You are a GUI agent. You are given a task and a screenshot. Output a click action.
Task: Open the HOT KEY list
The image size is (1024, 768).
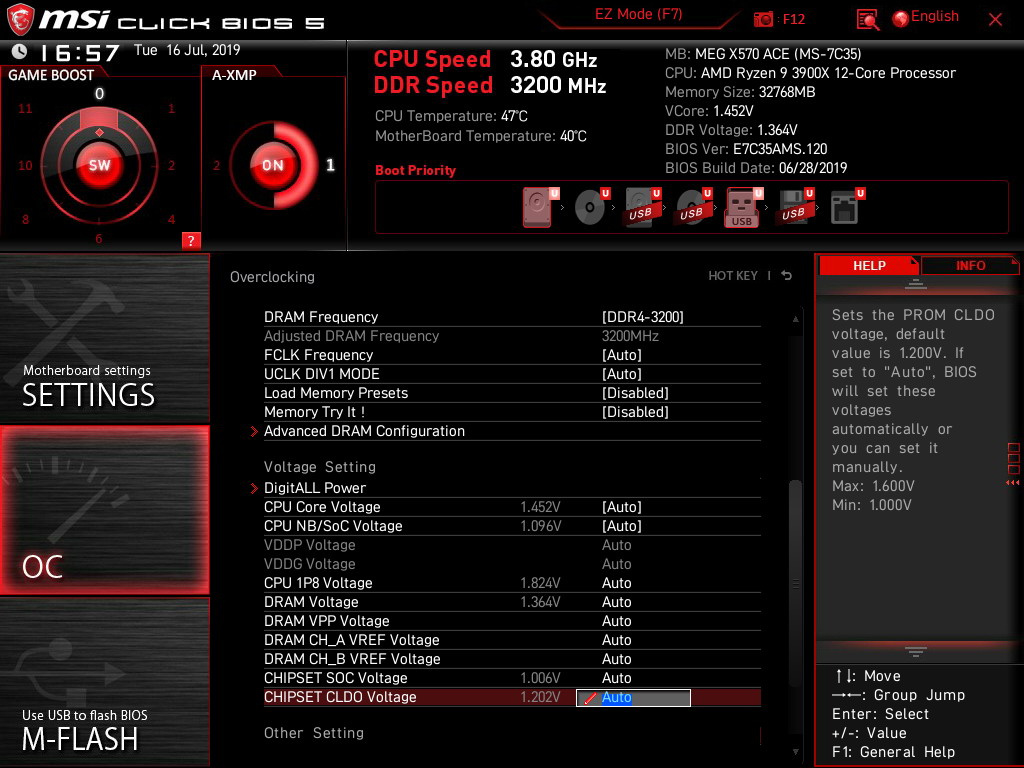point(733,276)
